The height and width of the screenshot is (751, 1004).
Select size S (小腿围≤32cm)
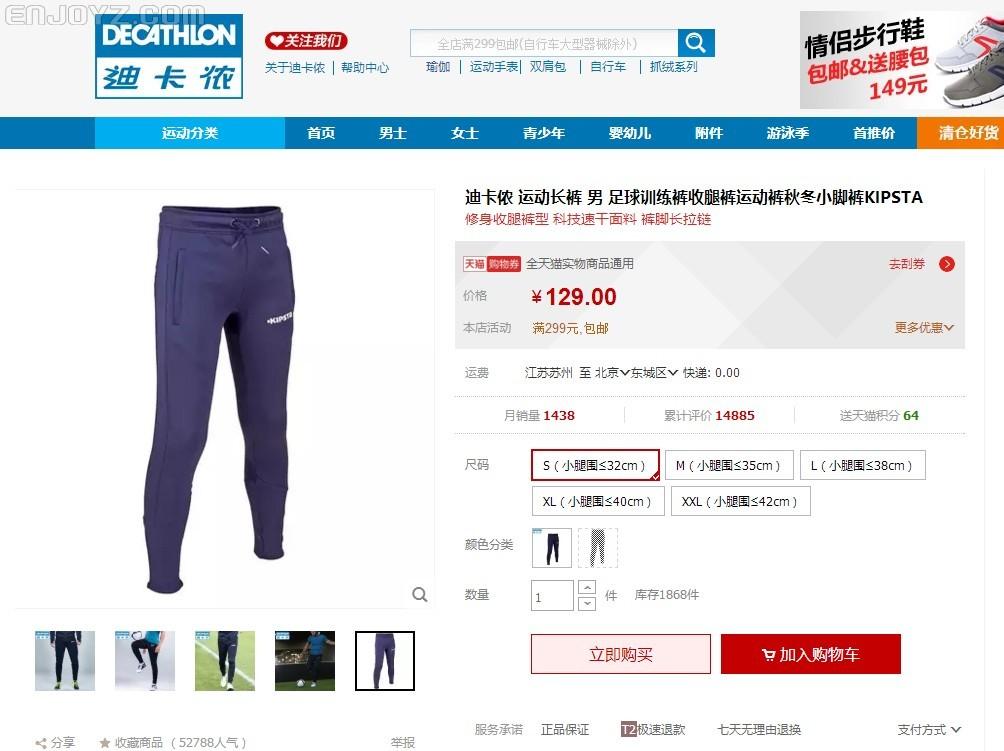coord(595,465)
